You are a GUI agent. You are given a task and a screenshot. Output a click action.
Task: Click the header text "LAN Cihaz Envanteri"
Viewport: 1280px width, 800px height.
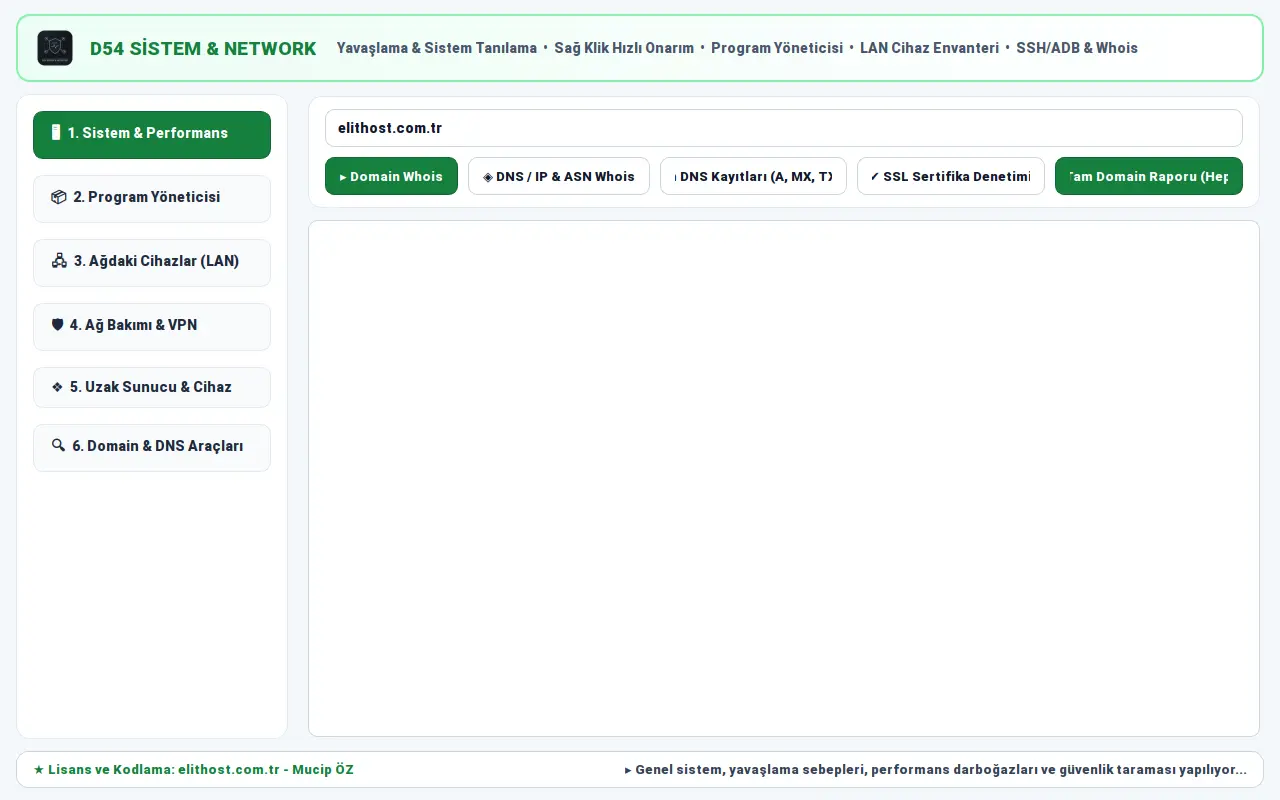[x=929, y=48]
